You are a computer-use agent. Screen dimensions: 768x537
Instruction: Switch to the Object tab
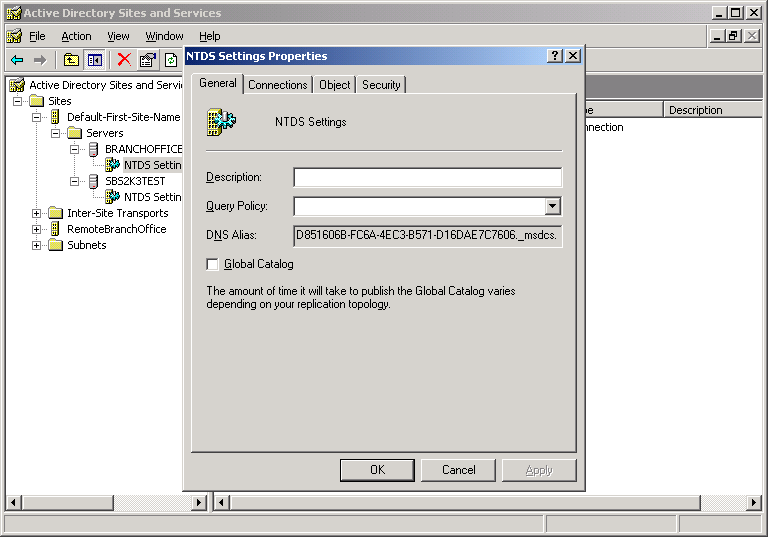(335, 85)
